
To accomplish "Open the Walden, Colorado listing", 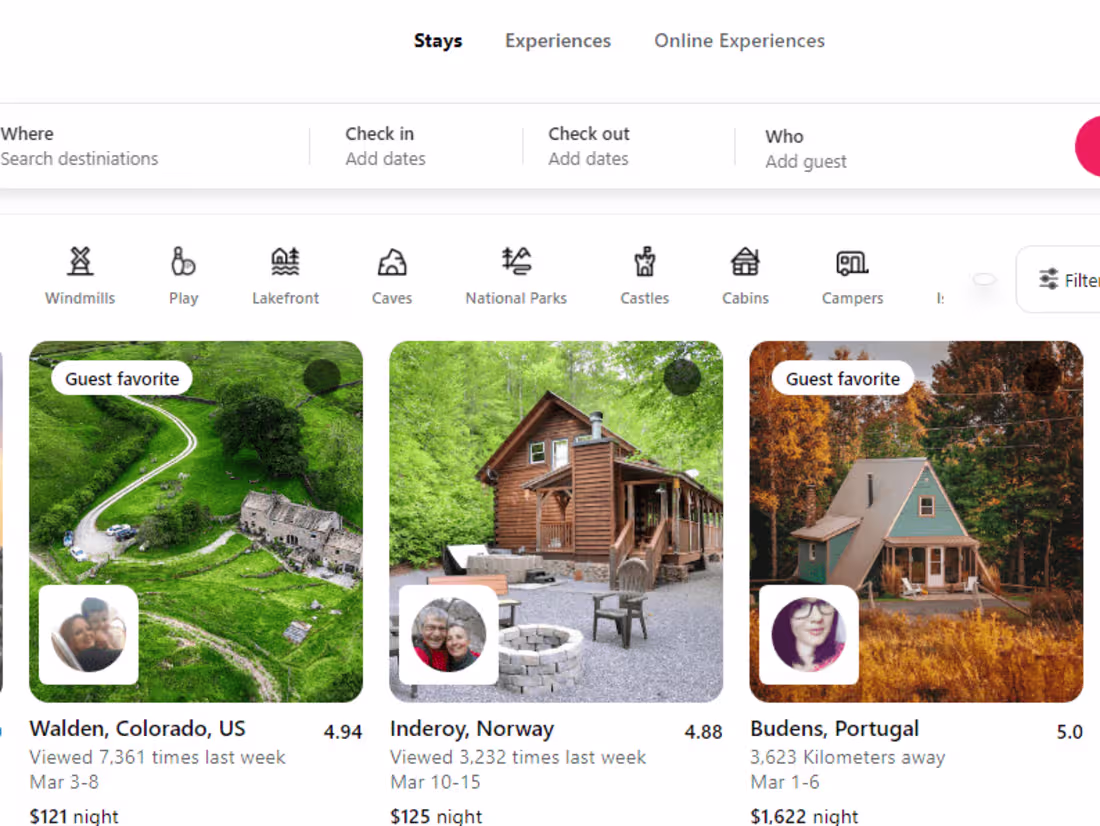I will (x=196, y=520).
